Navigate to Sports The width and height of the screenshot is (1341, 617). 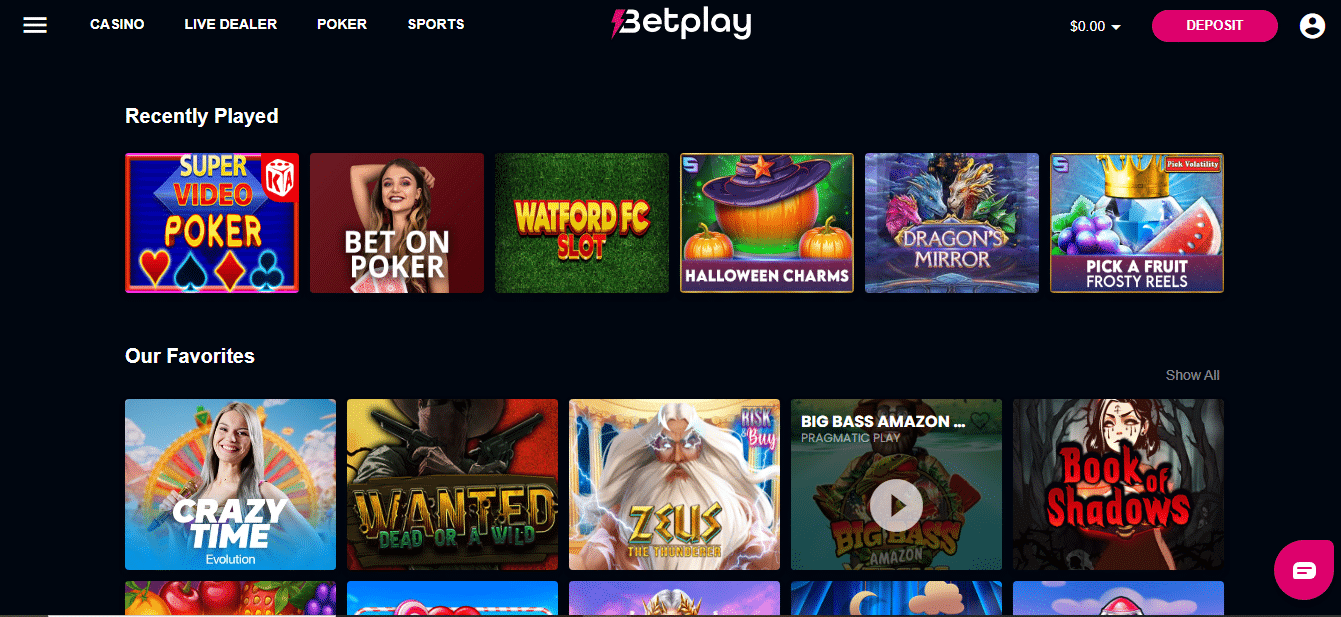(x=436, y=24)
